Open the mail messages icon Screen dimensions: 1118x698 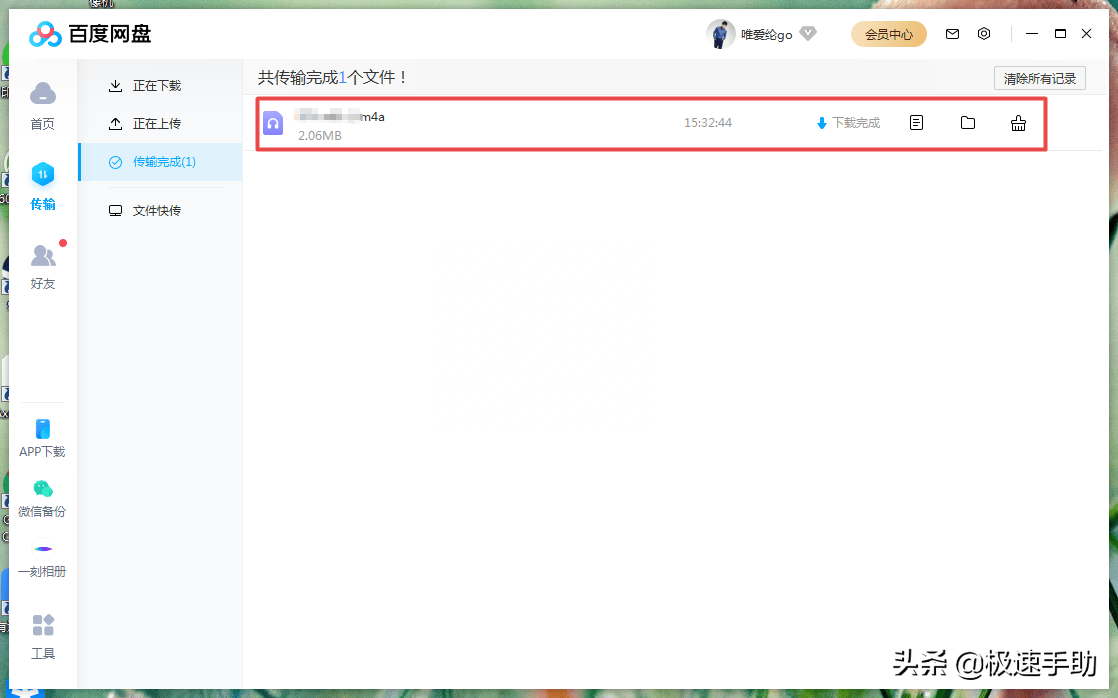(x=952, y=34)
